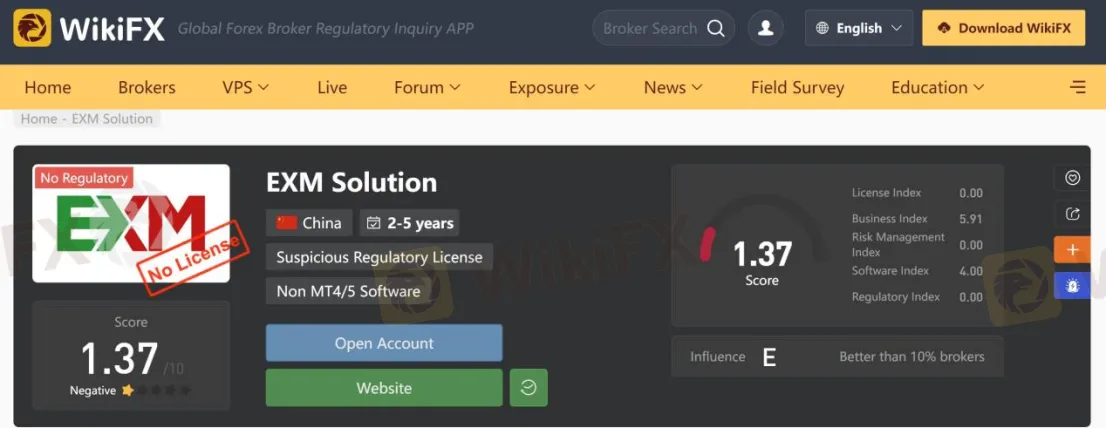Click the green refresh icon beside Website
Screen dimensions: 1107x429
point(528,388)
